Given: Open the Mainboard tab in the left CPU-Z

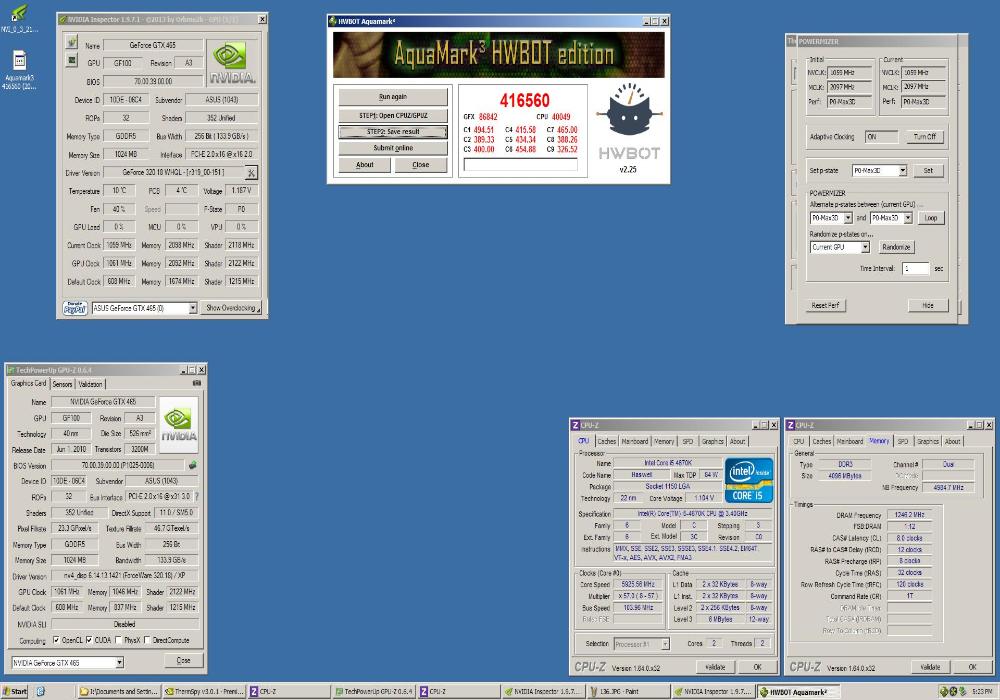Looking at the screenshot, I should click(635, 441).
